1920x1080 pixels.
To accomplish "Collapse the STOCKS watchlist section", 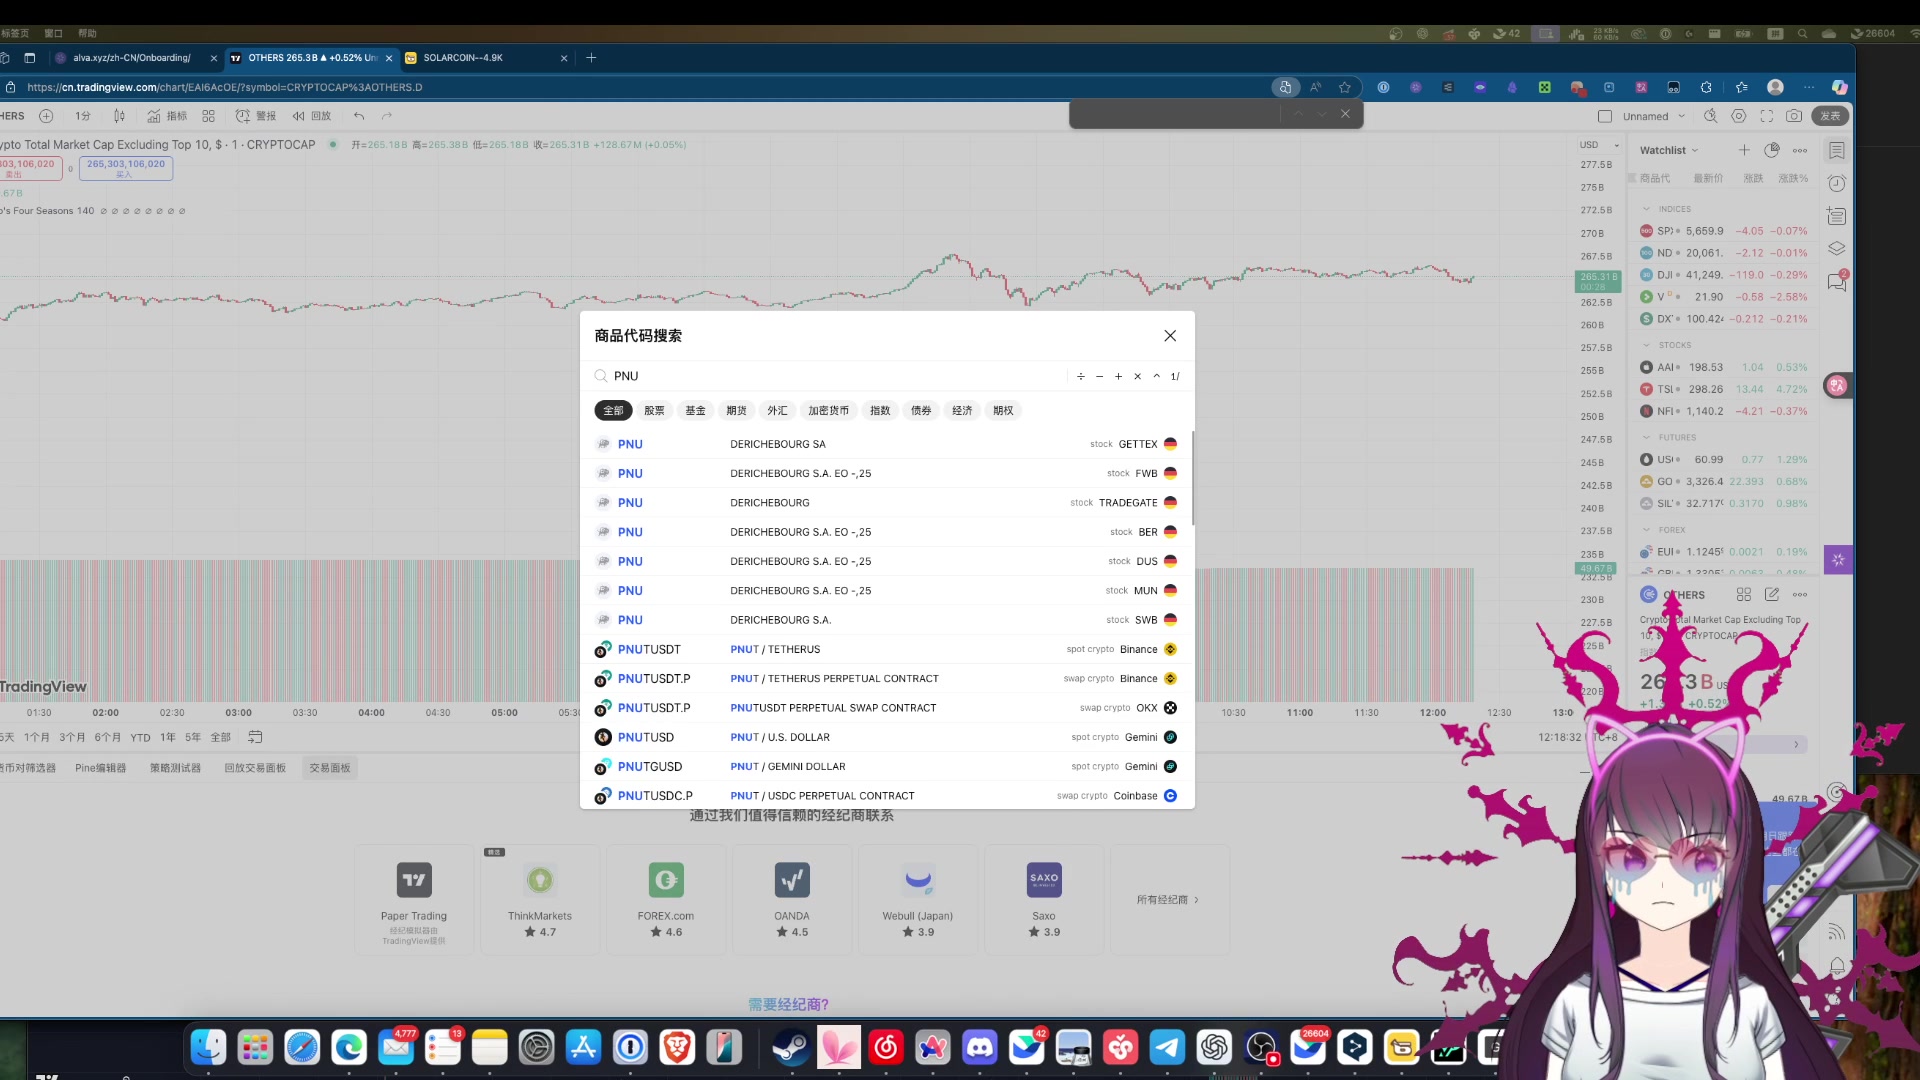I will [x=1646, y=345].
